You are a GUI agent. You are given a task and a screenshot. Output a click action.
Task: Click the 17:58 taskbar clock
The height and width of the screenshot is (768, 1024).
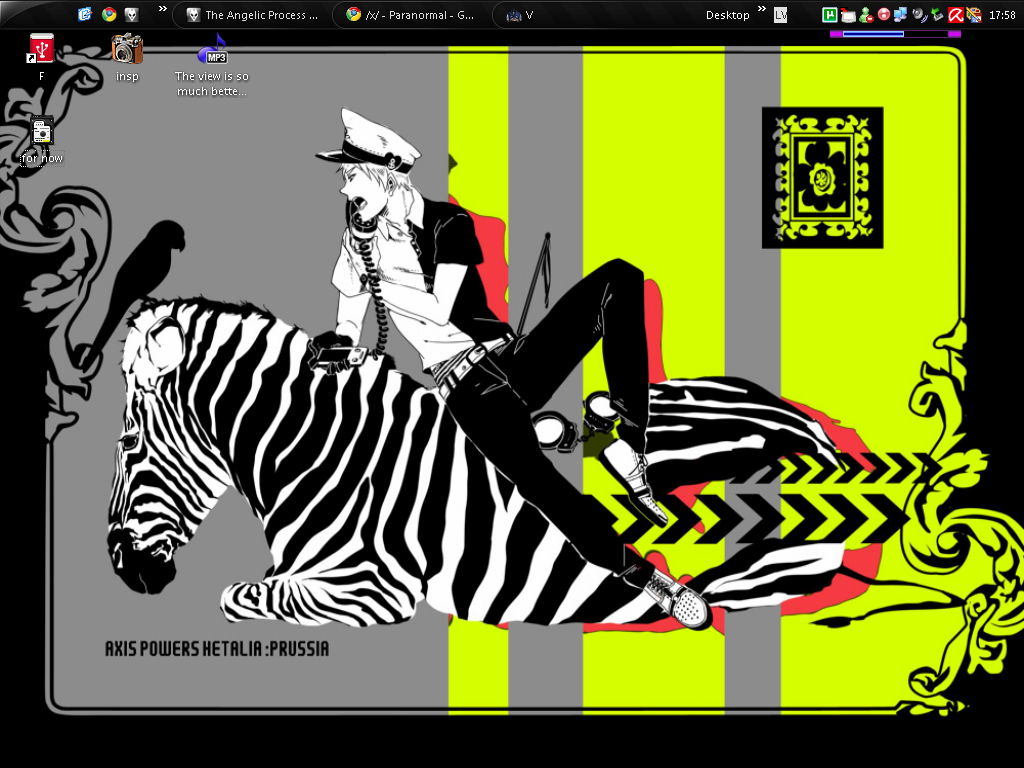(1002, 15)
